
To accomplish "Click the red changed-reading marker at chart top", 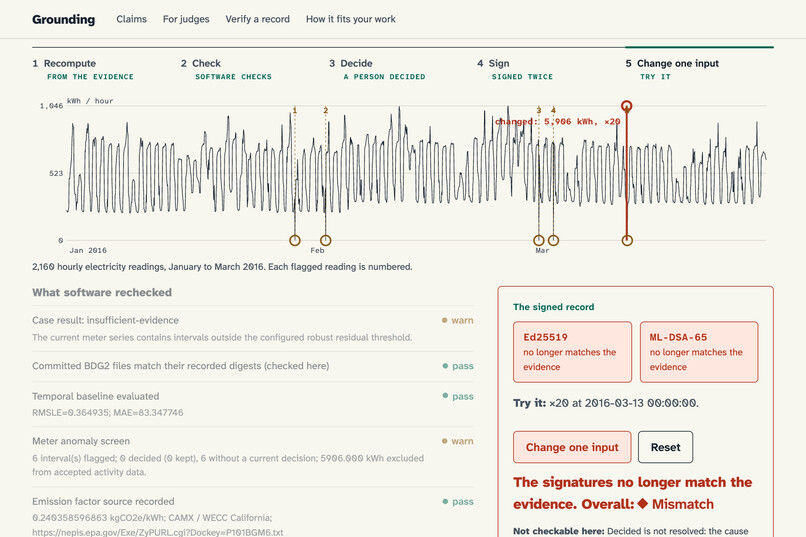I will point(626,106).
